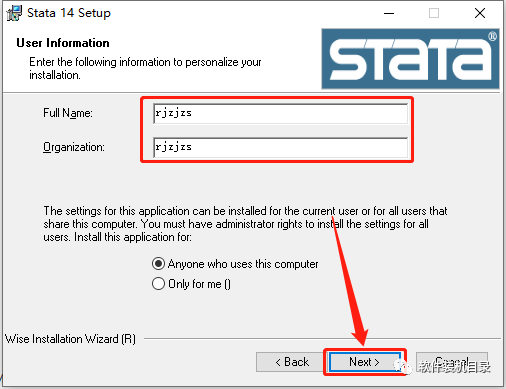The height and width of the screenshot is (389, 506).
Task: Click the Wise Installation Wizard text
Action: pos(70,339)
